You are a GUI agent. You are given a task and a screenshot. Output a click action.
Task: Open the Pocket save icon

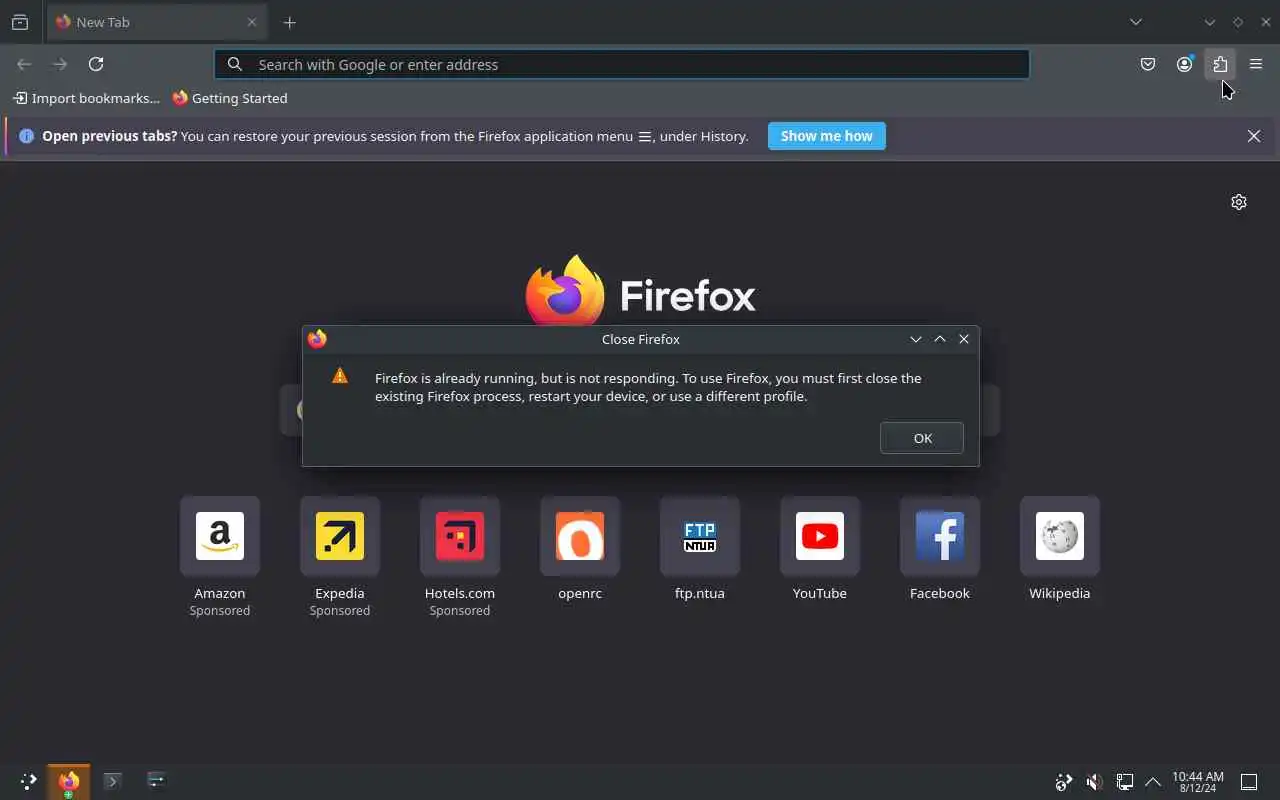1148,64
